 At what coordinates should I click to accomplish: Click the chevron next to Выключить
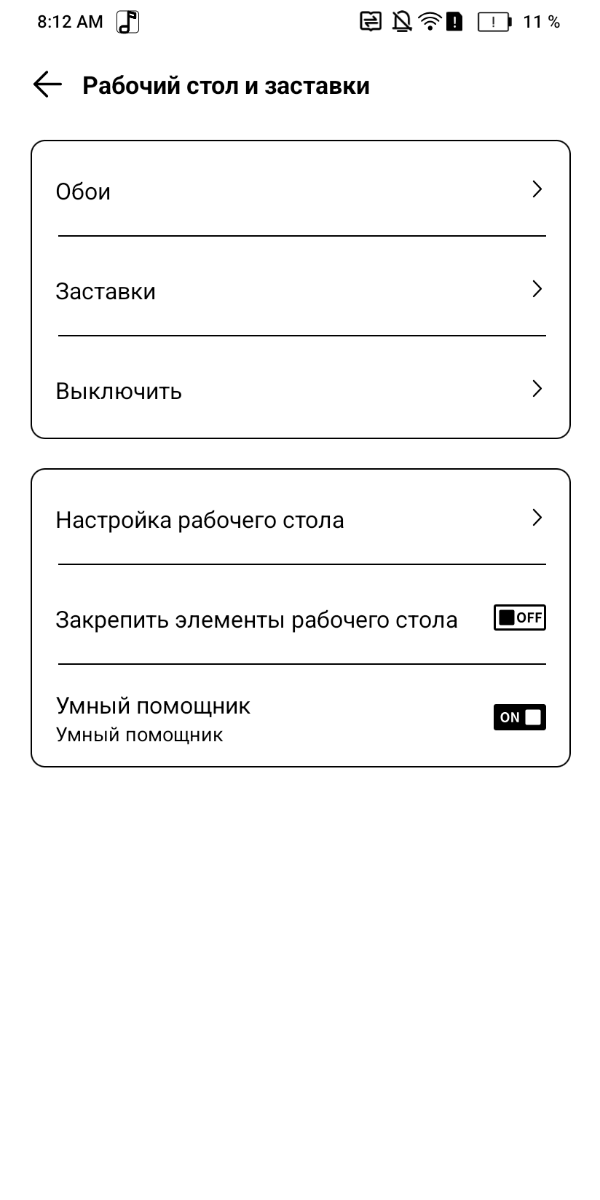coord(537,389)
